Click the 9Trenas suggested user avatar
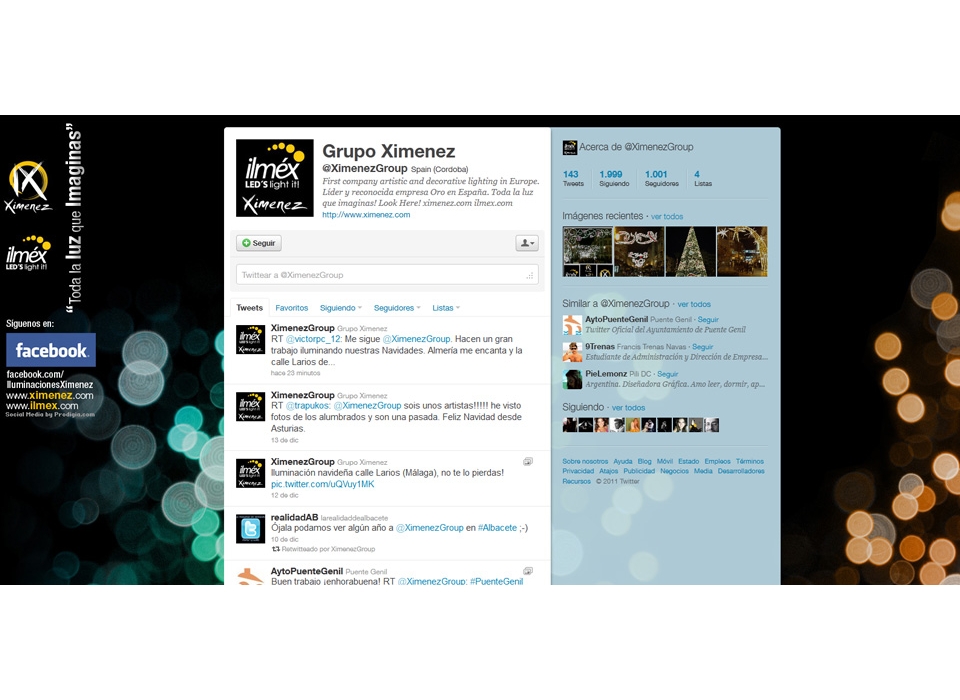Image resolution: width=960 pixels, height=700 pixels. pyautogui.click(x=572, y=352)
